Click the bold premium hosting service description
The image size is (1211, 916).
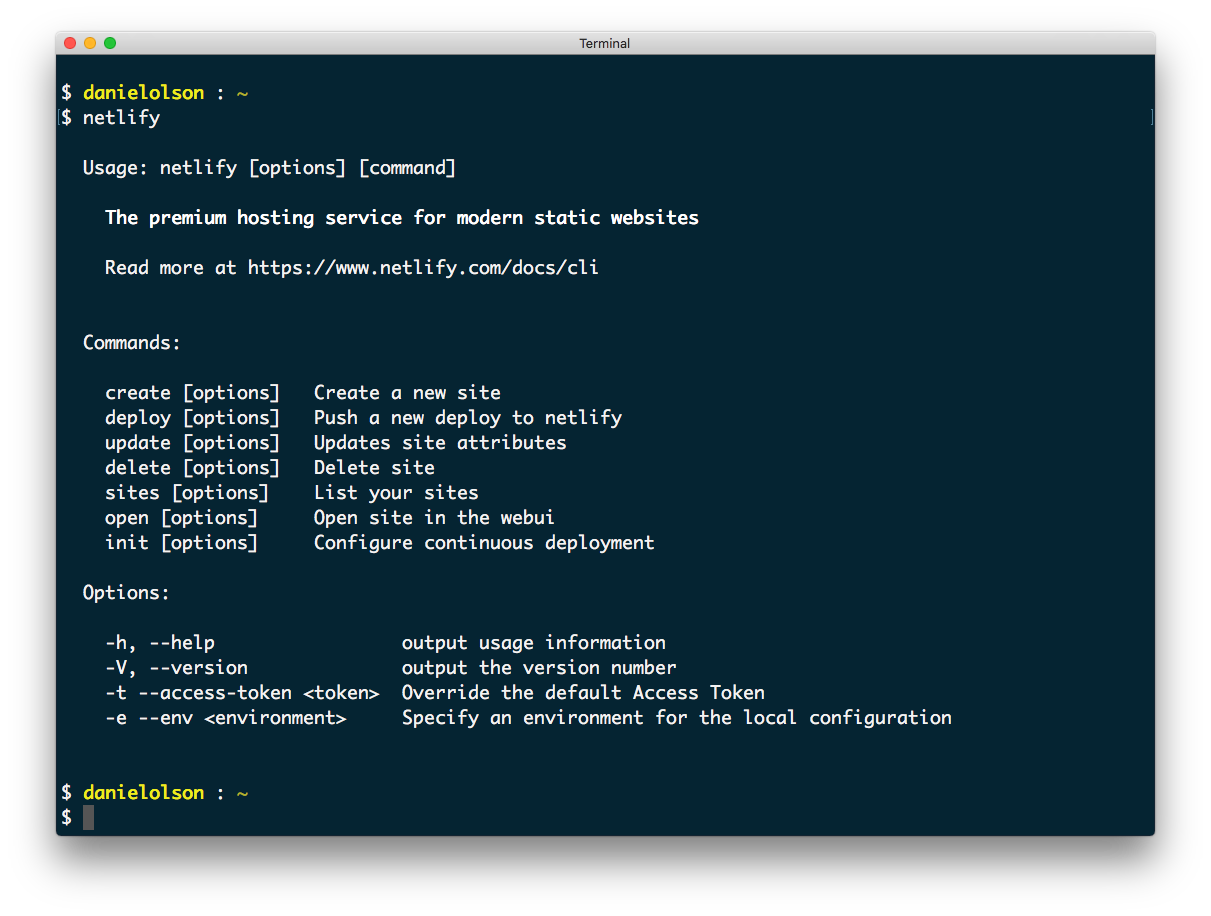[402, 218]
